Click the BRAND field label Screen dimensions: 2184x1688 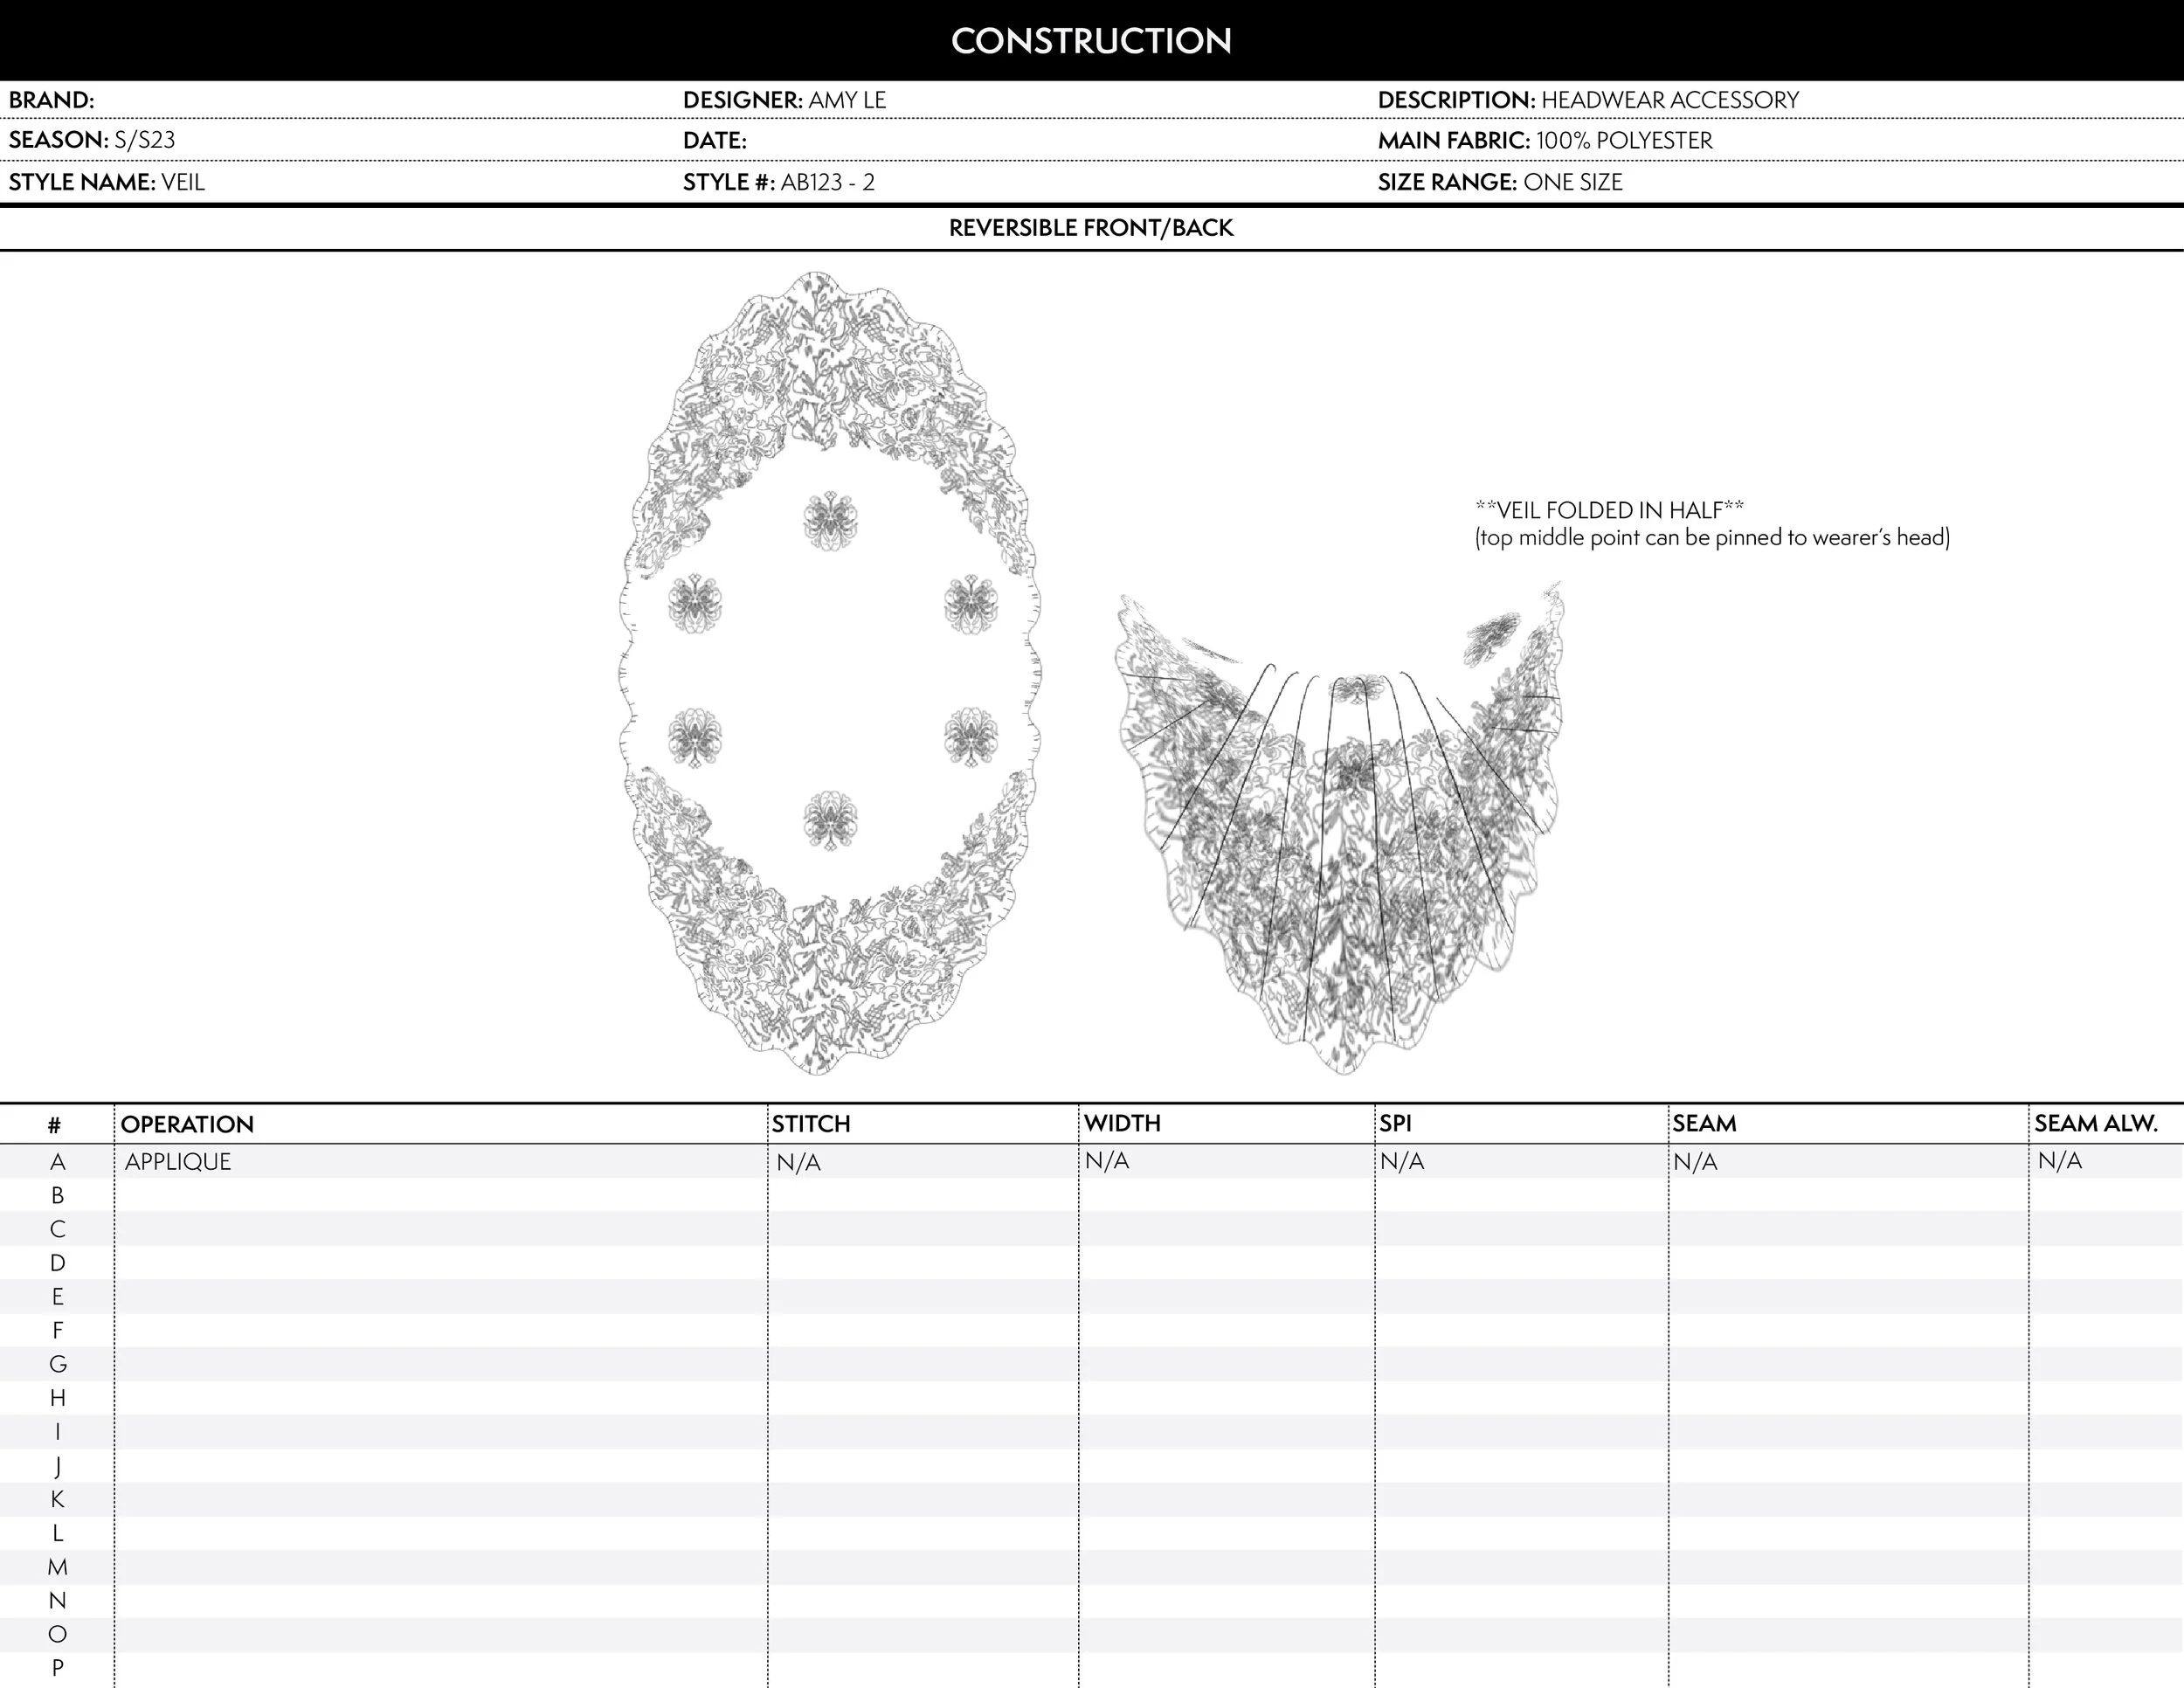click(52, 100)
